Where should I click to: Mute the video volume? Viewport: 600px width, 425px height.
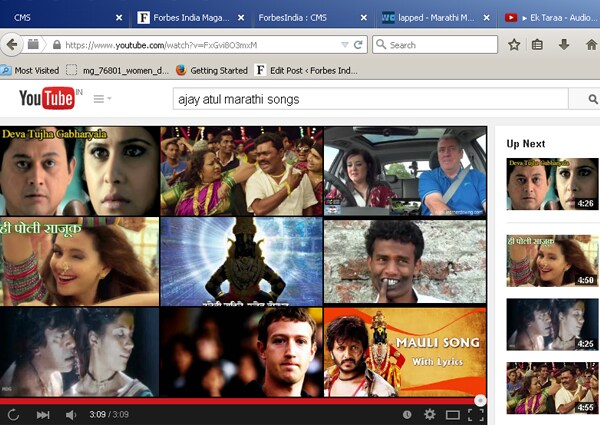[x=71, y=414]
